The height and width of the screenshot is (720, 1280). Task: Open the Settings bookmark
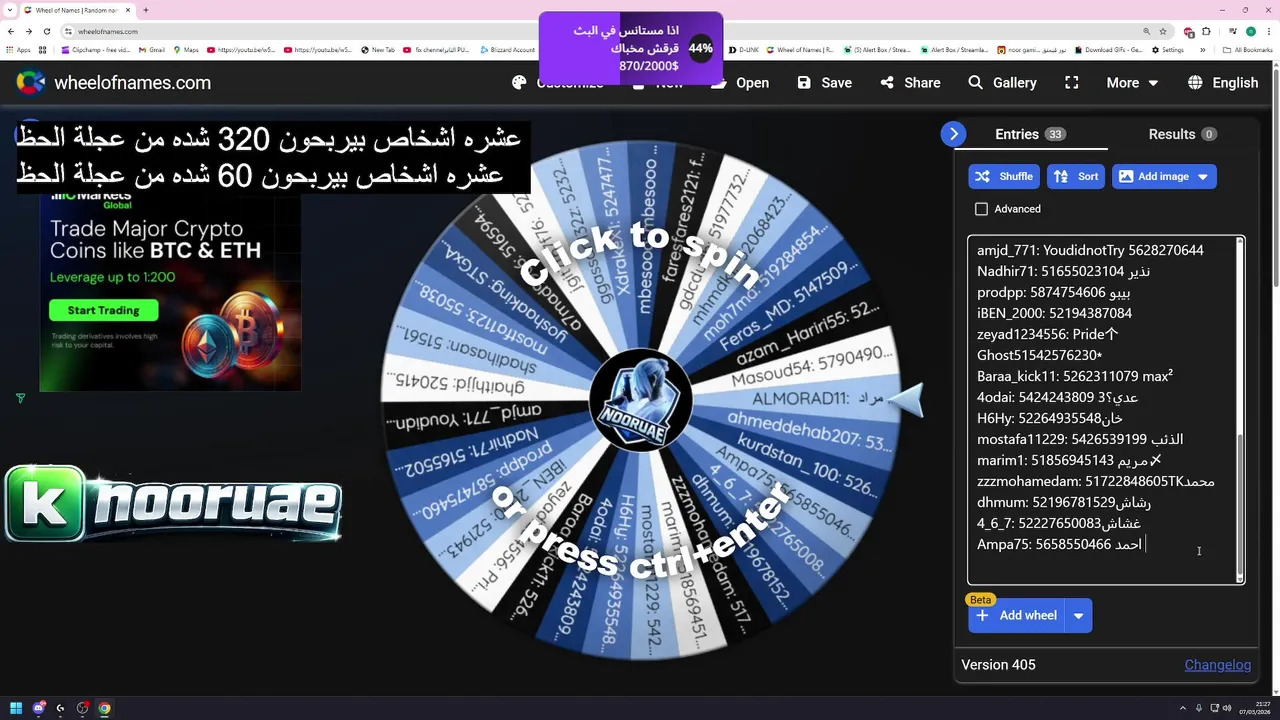(1168, 50)
